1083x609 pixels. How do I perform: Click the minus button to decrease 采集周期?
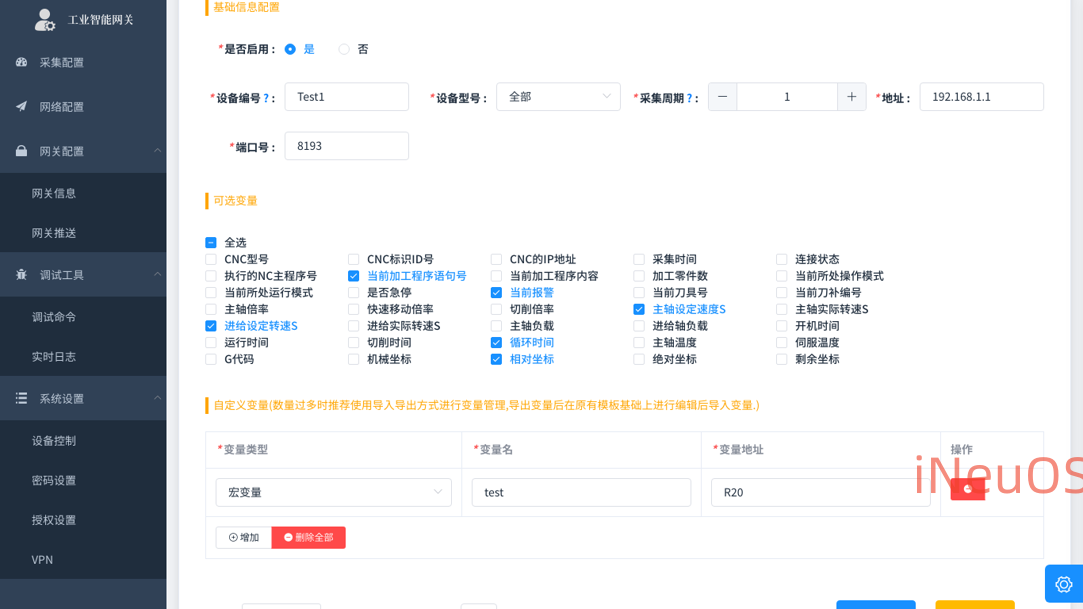click(x=722, y=97)
